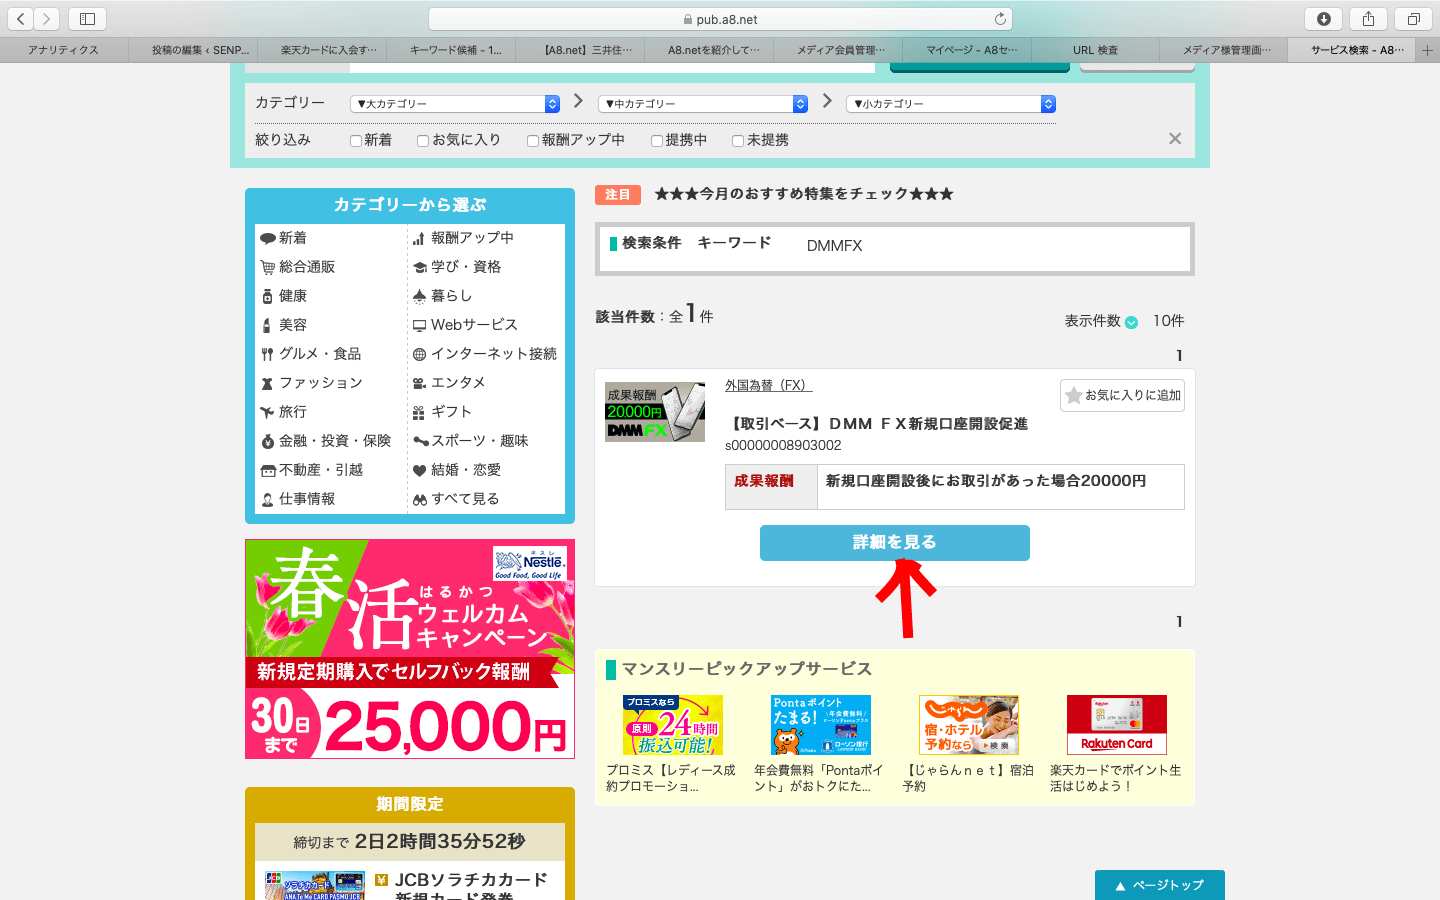Check the 新着 filter checkbox
The width and height of the screenshot is (1440, 900).
(x=356, y=141)
